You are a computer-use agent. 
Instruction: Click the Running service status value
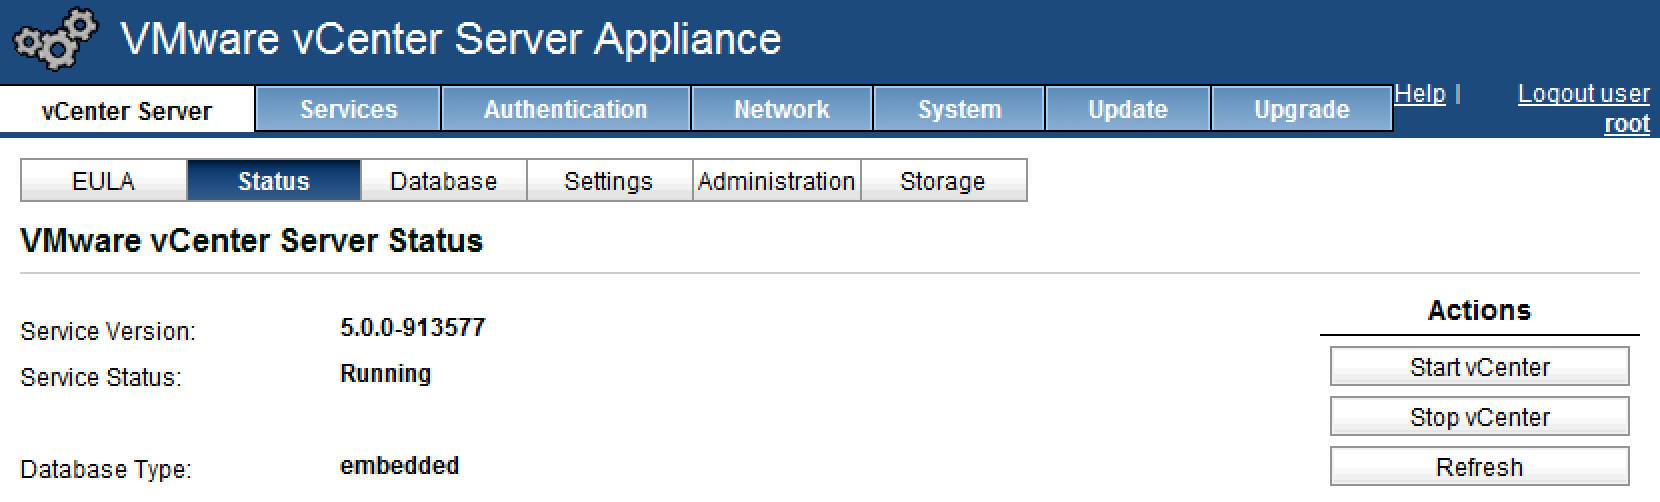pyautogui.click(x=386, y=374)
